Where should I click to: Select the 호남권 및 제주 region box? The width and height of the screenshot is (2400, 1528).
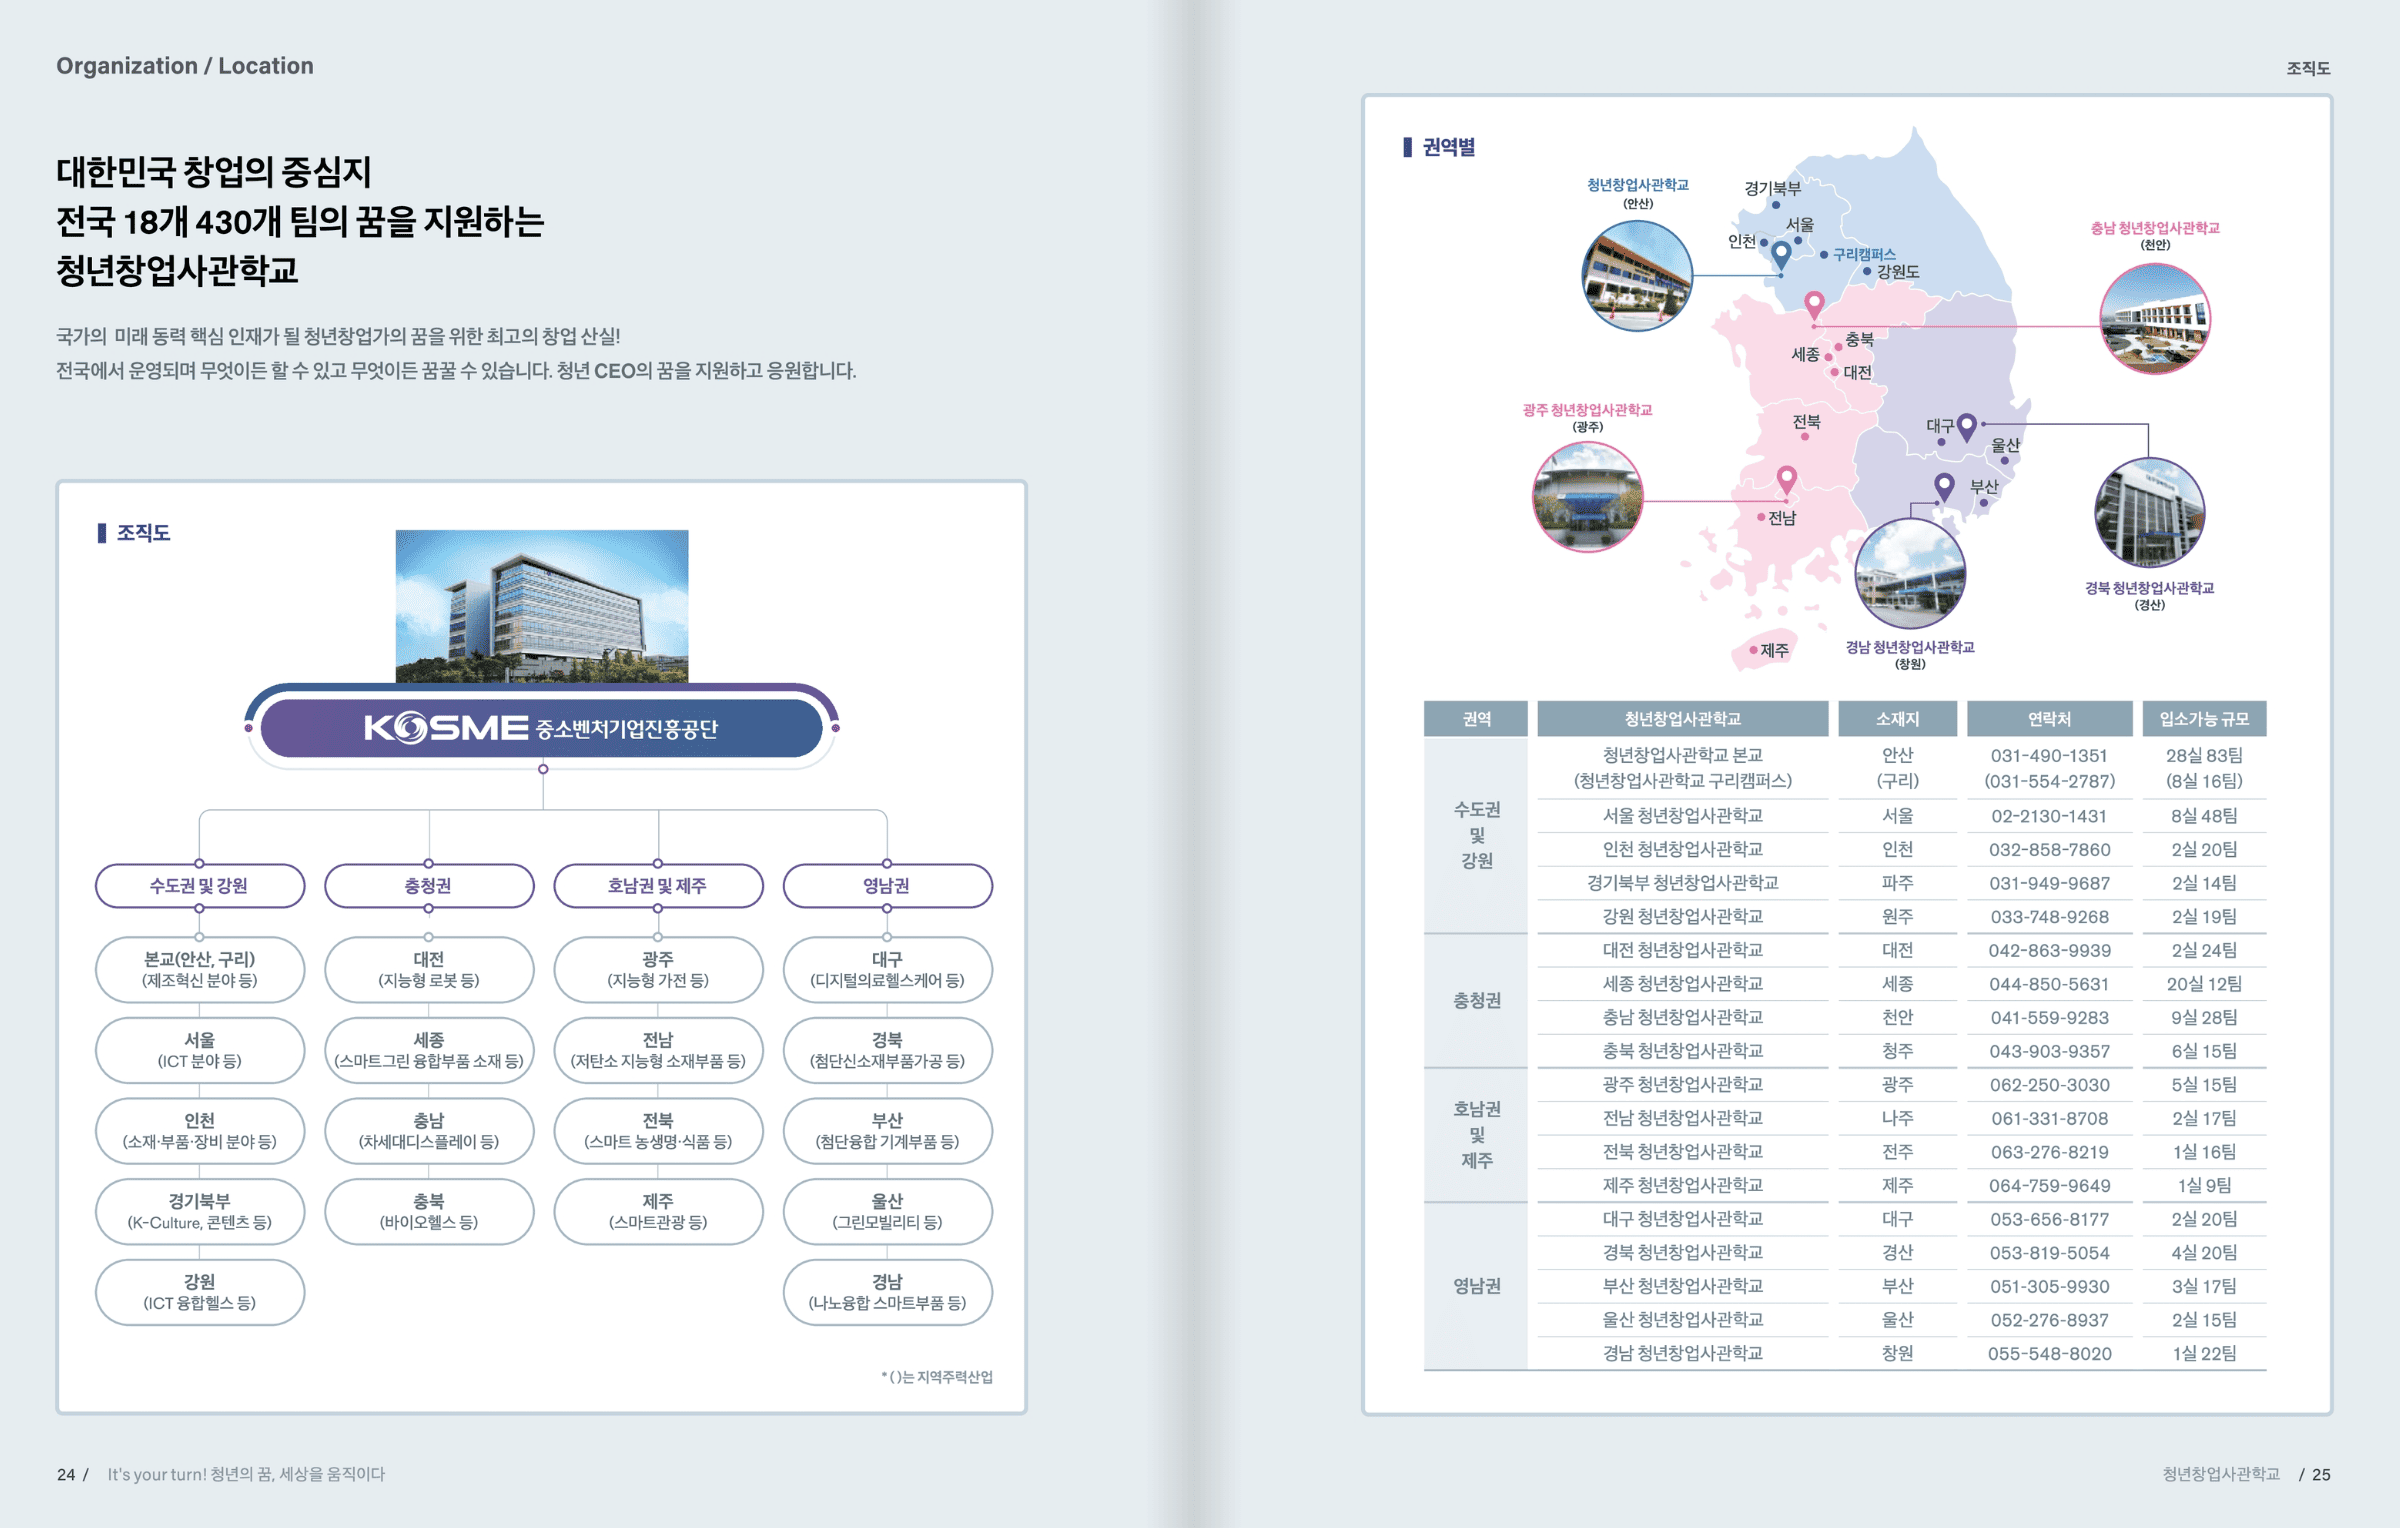point(658,886)
